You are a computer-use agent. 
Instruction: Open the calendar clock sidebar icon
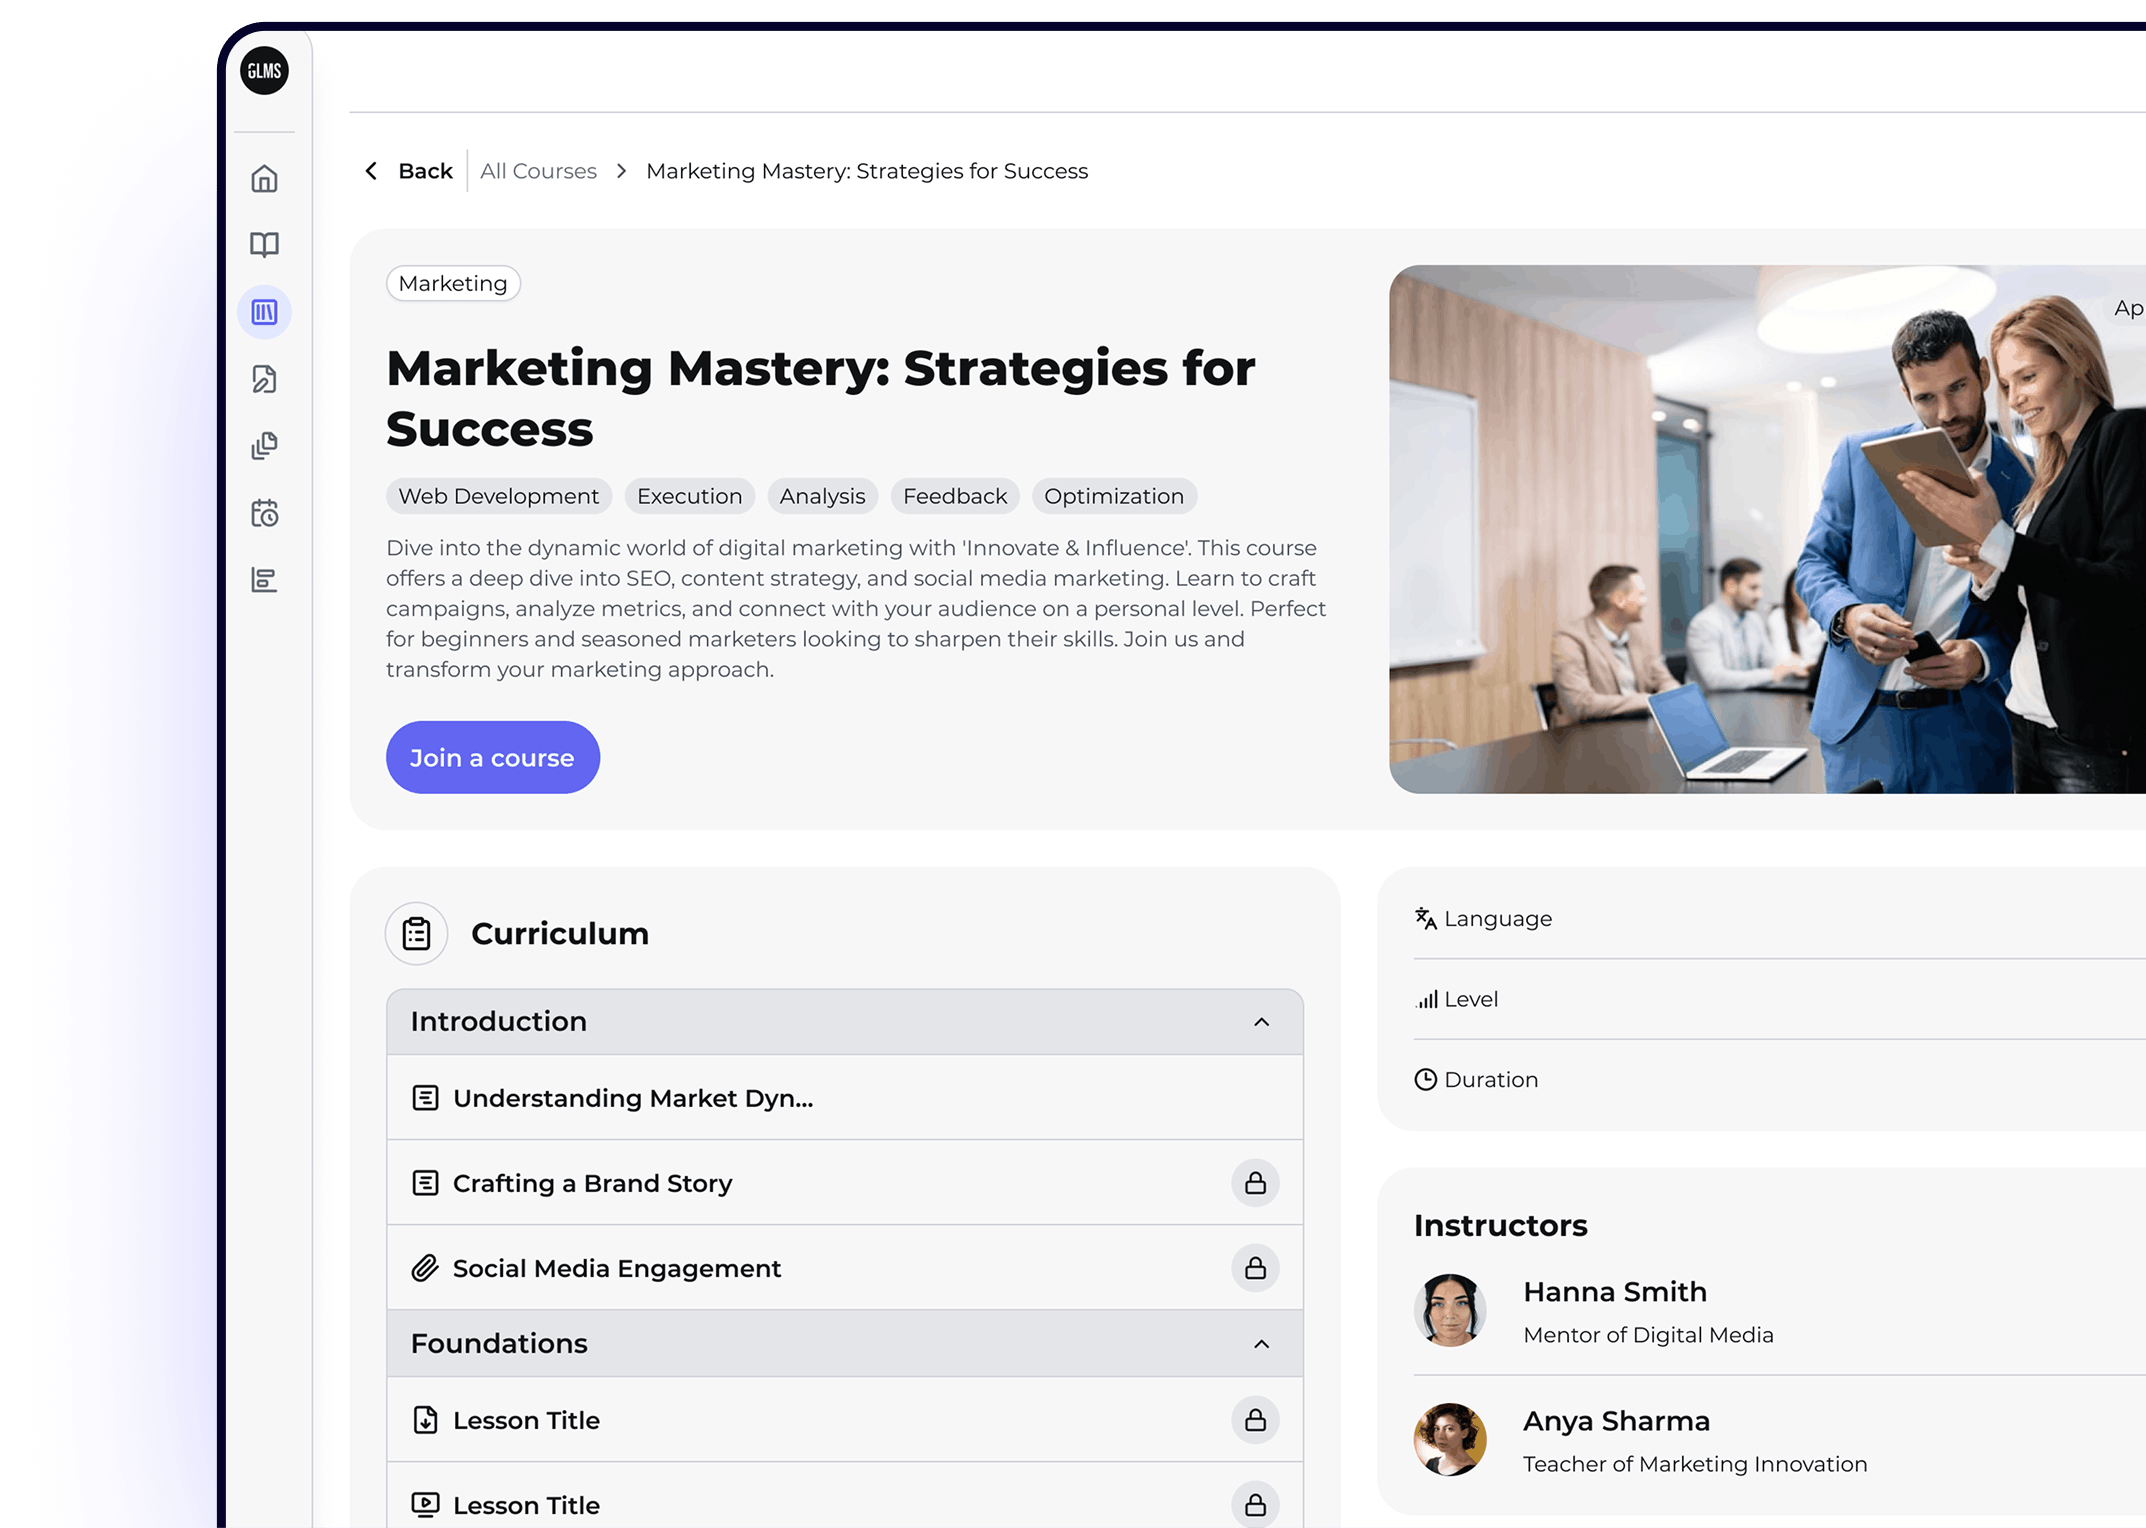click(264, 513)
